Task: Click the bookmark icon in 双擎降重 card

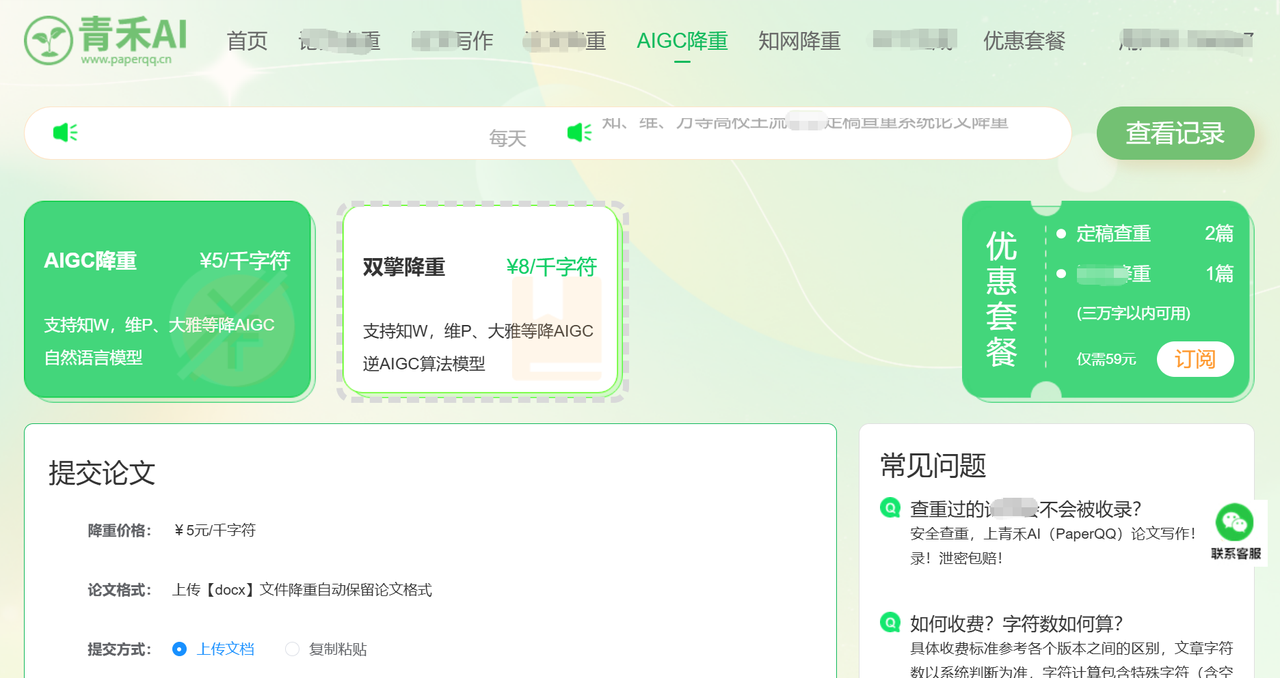Action: click(x=557, y=328)
